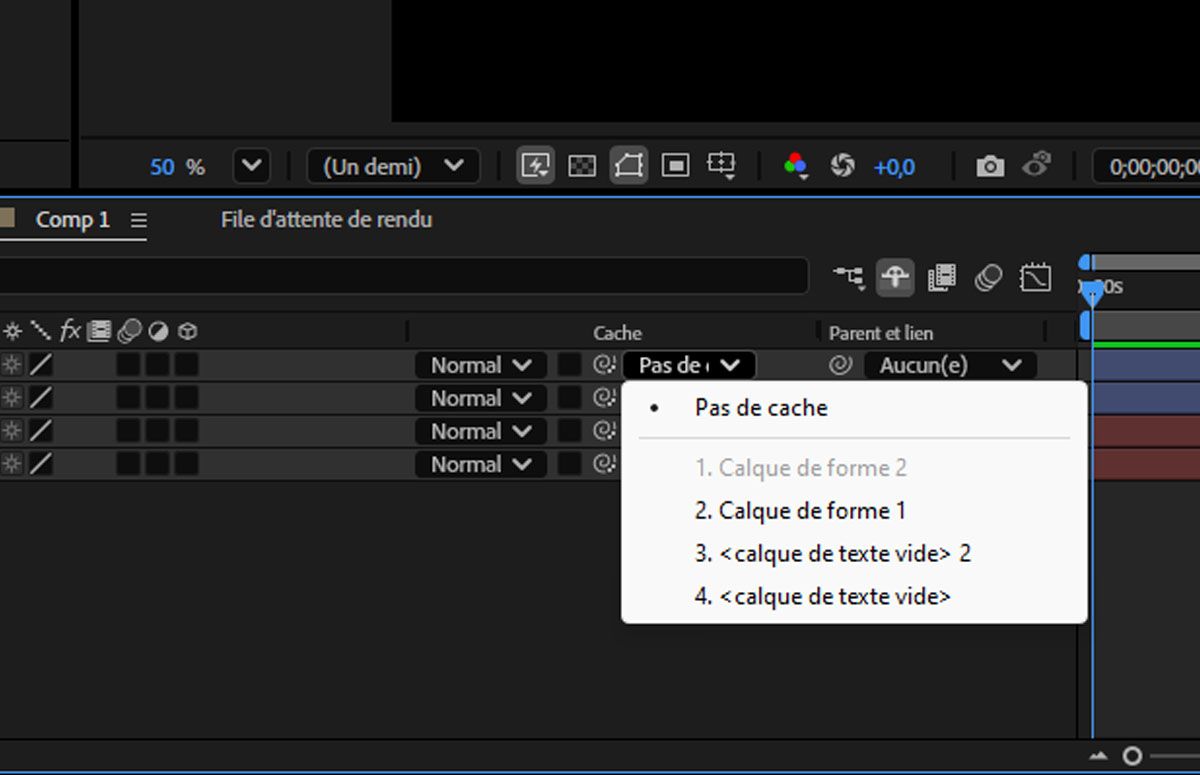Select the top blue layer duration bar
1200x775 pixels.
[1147, 365]
